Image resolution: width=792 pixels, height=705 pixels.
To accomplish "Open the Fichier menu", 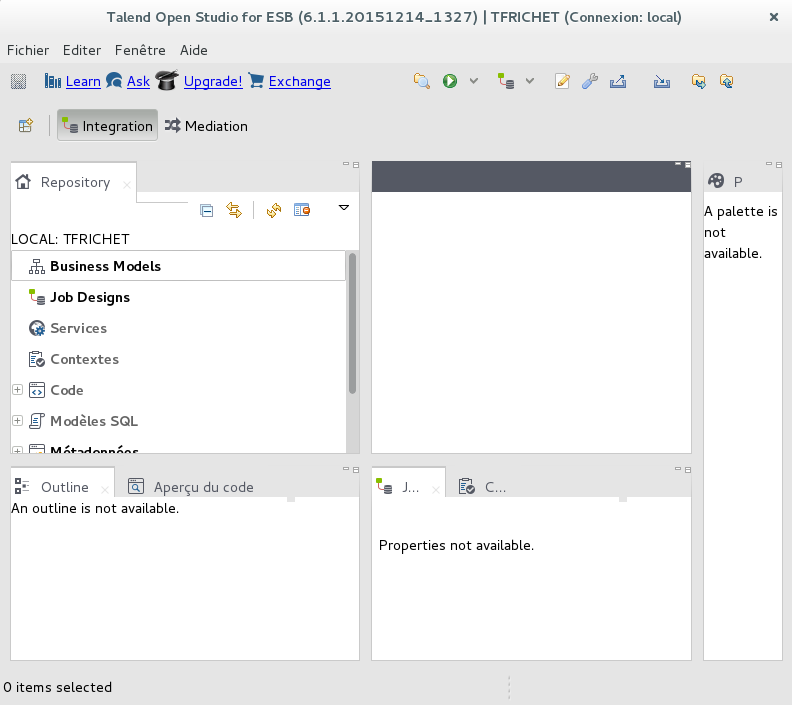I will (x=28, y=50).
